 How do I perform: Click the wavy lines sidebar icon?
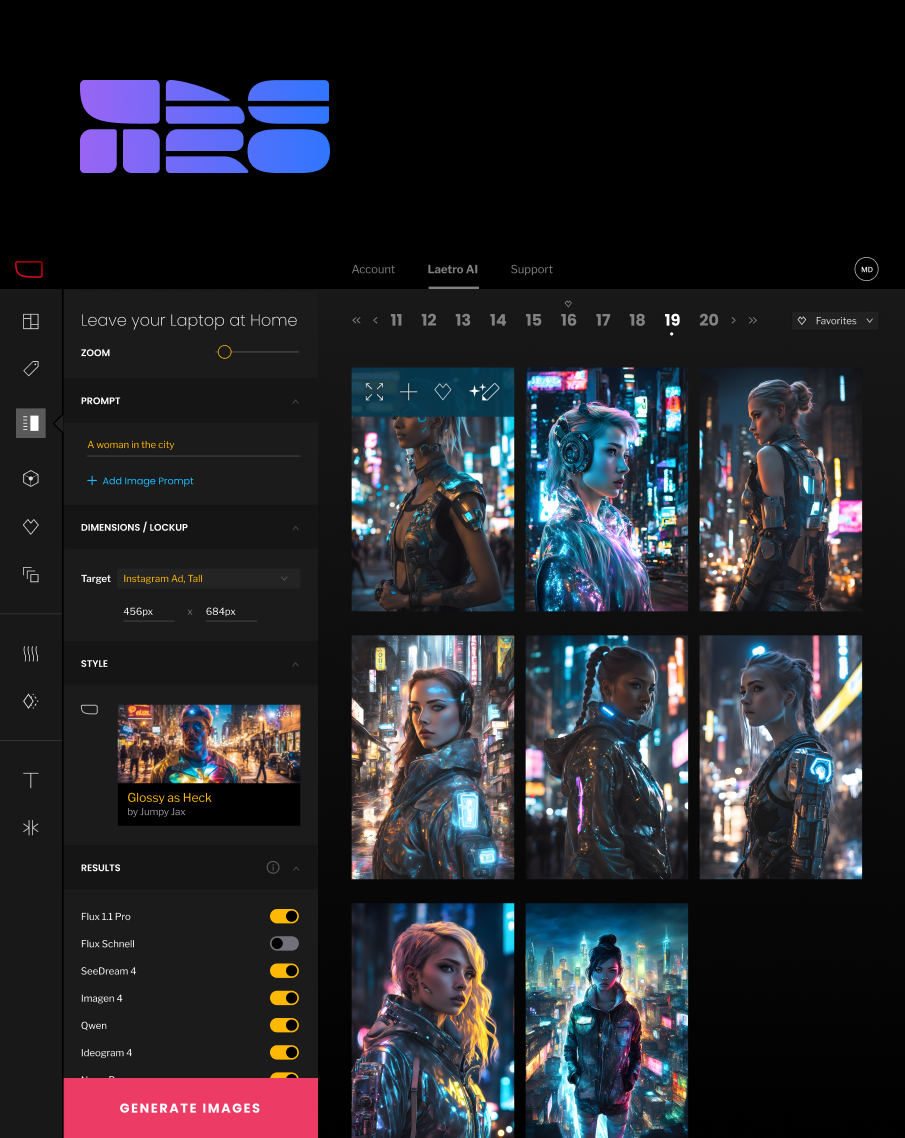tap(30, 654)
